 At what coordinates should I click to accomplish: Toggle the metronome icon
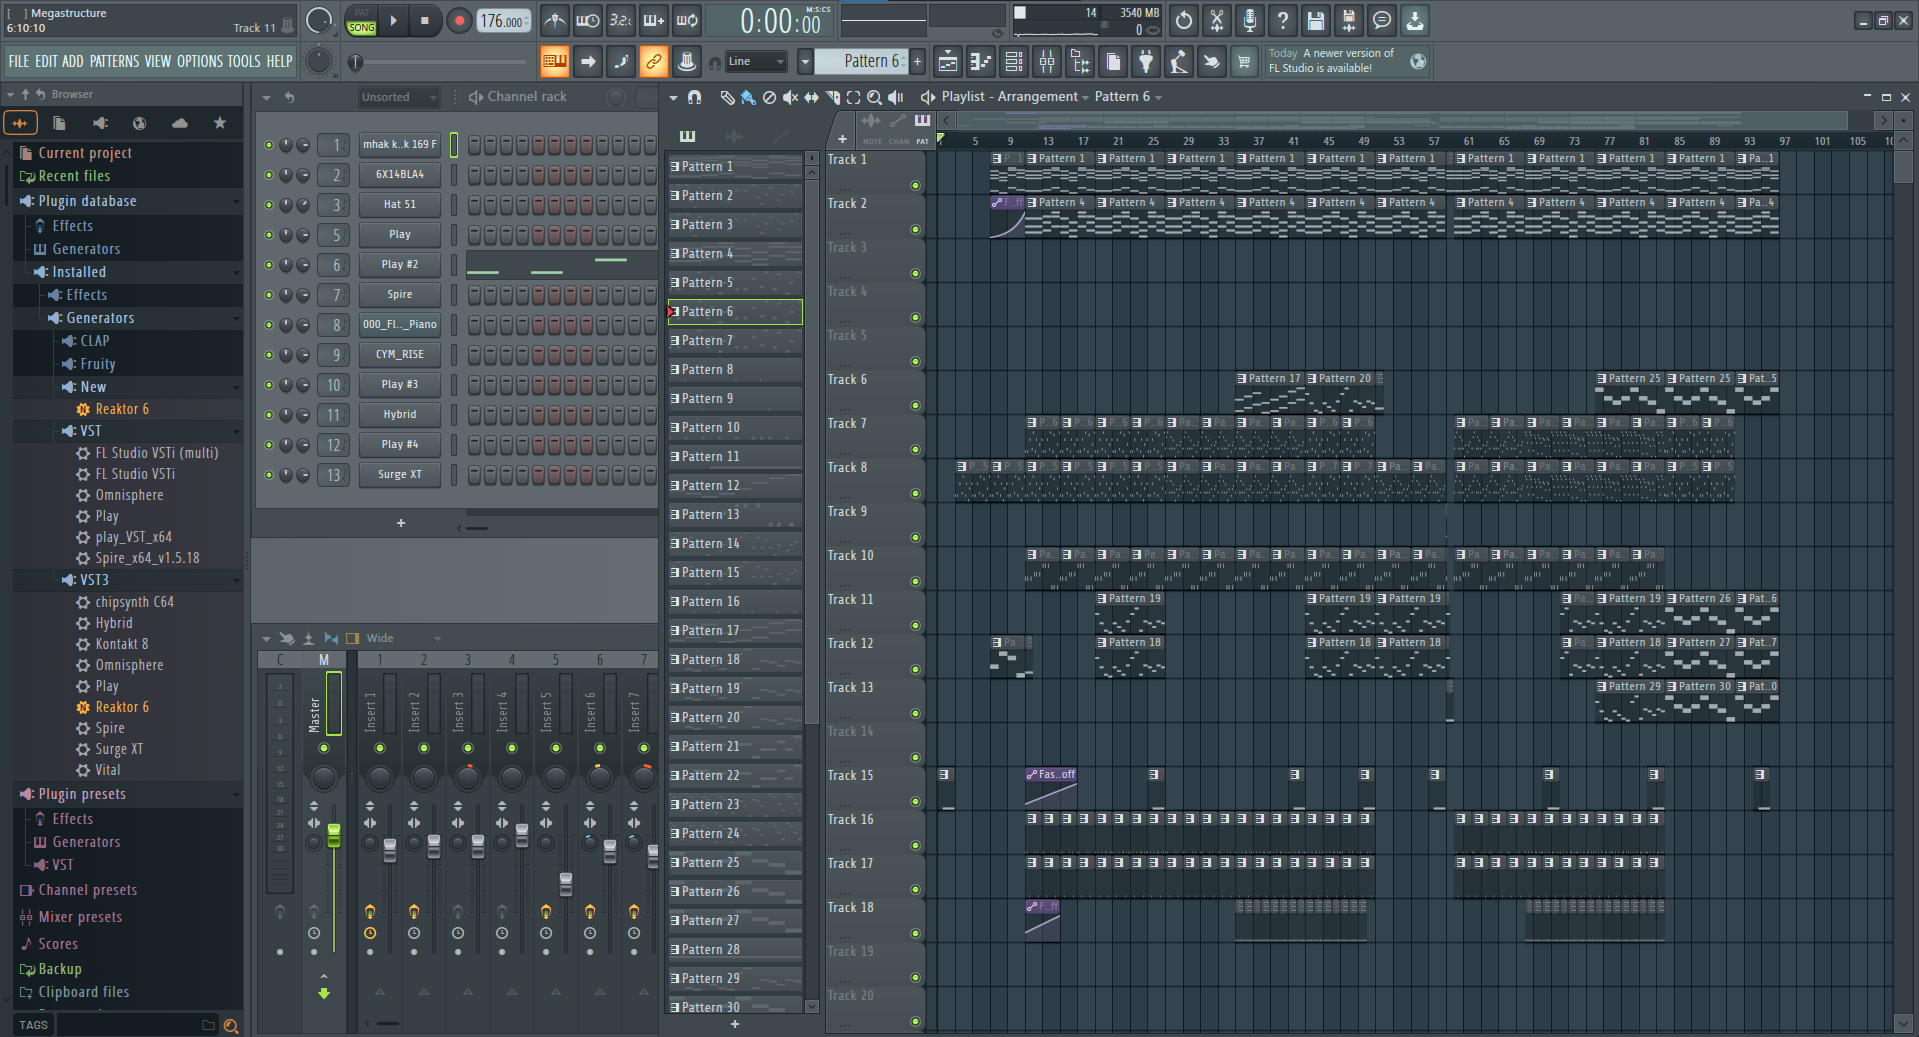pos(555,20)
